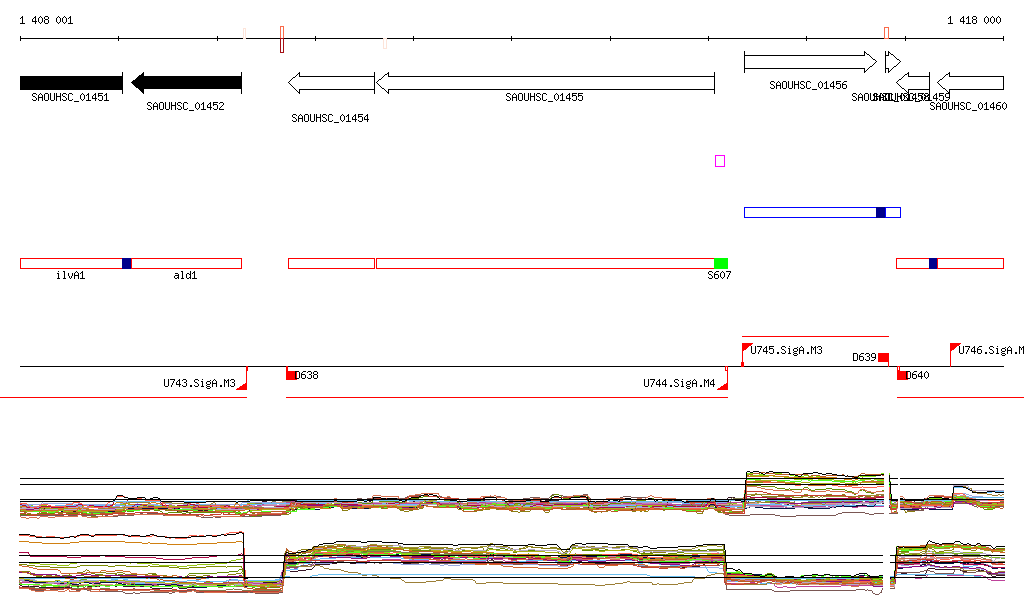
Task: Click the U743.SigA.M3 promoter label
Action: tap(199, 383)
